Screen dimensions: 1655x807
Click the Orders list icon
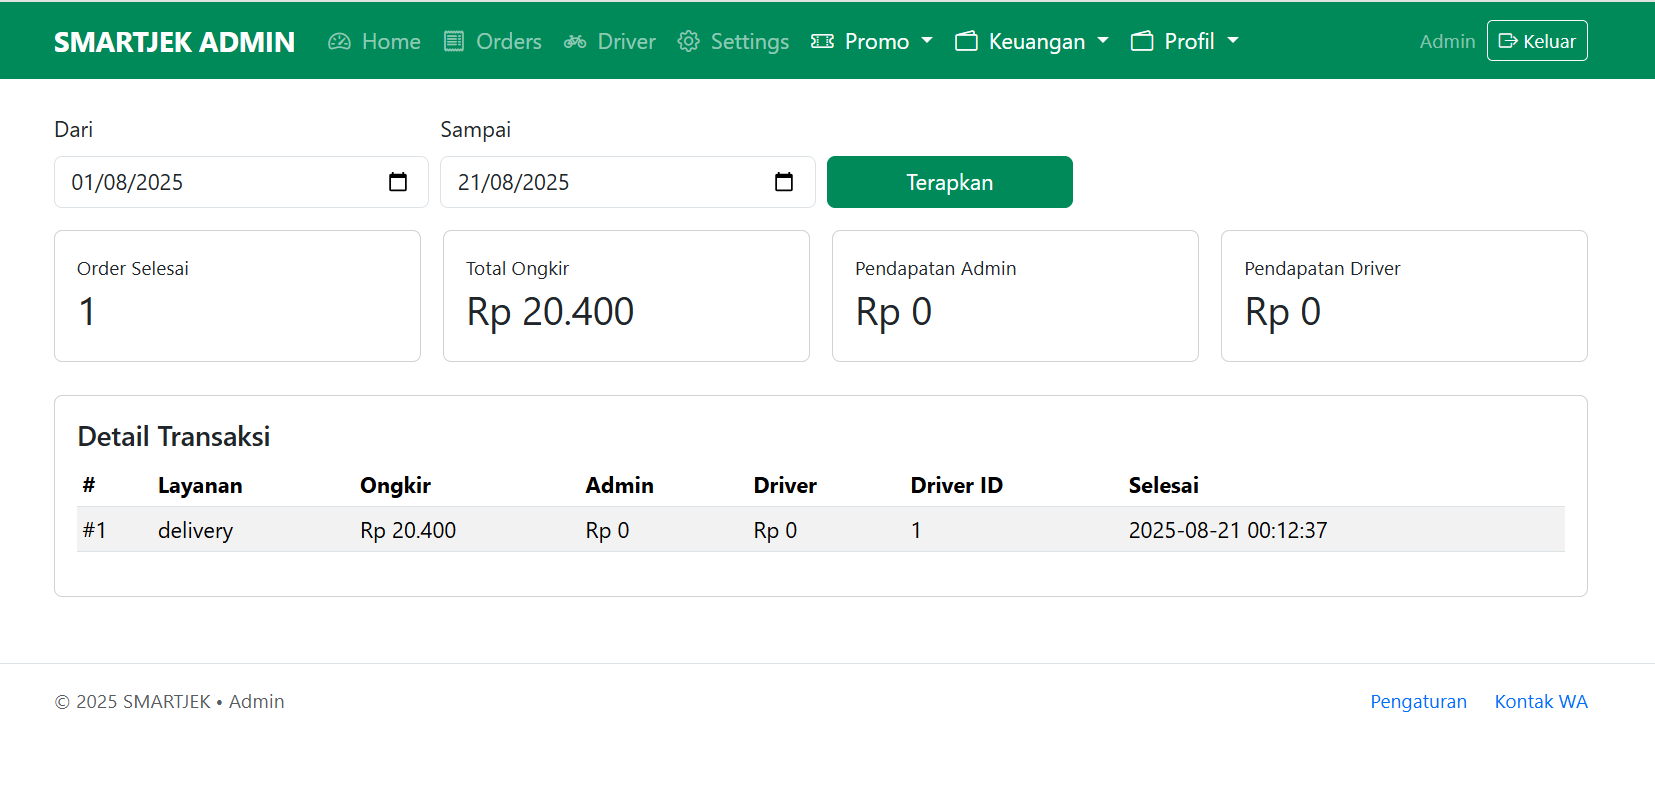coord(454,41)
